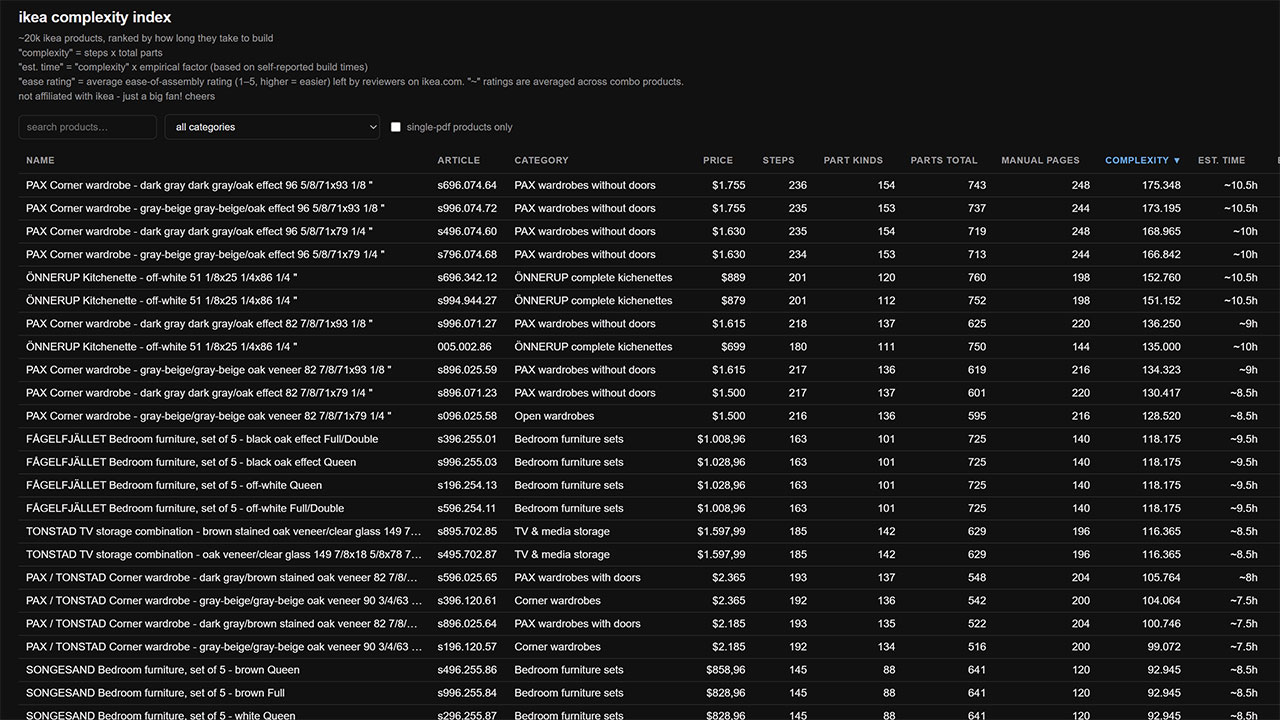
Task: Select article number s396.255.01
Action: (467, 438)
